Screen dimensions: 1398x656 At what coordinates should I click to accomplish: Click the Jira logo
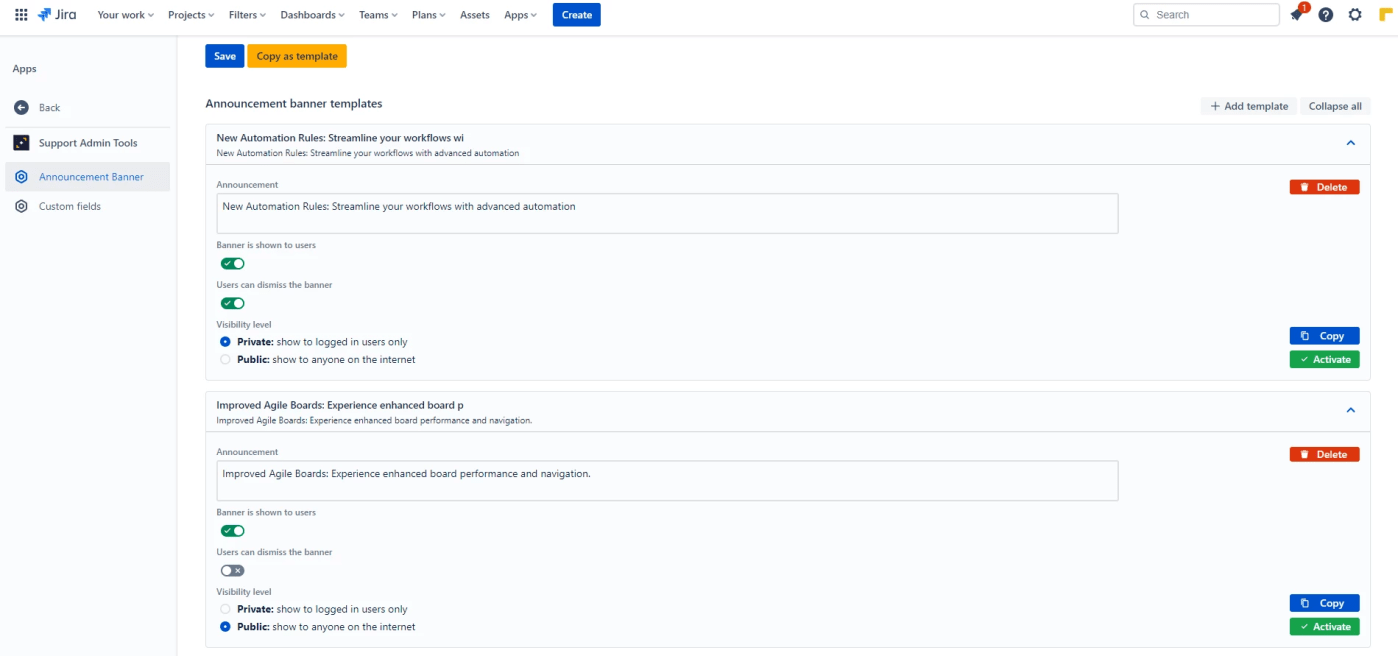[57, 15]
